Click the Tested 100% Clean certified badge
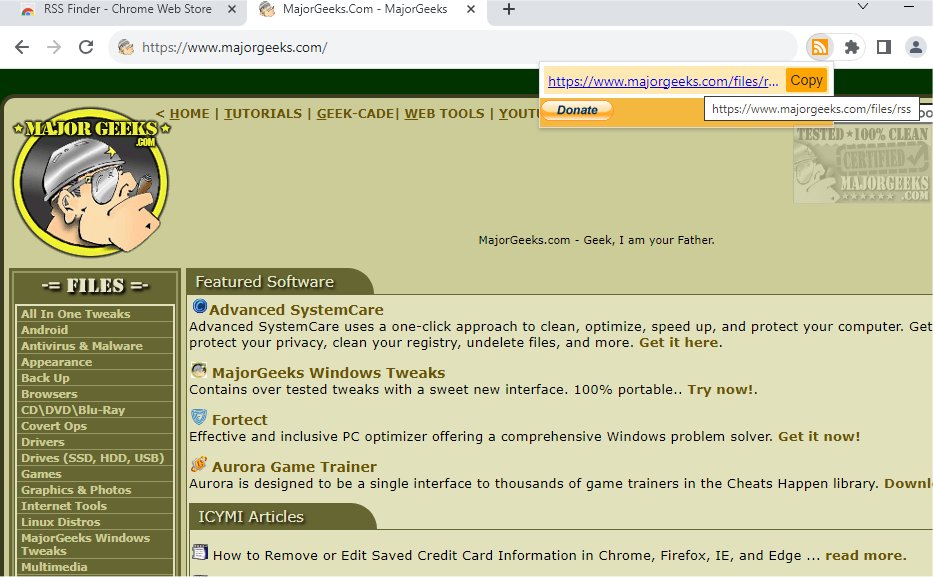This screenshot has height=577, width=933. point(862,165)
